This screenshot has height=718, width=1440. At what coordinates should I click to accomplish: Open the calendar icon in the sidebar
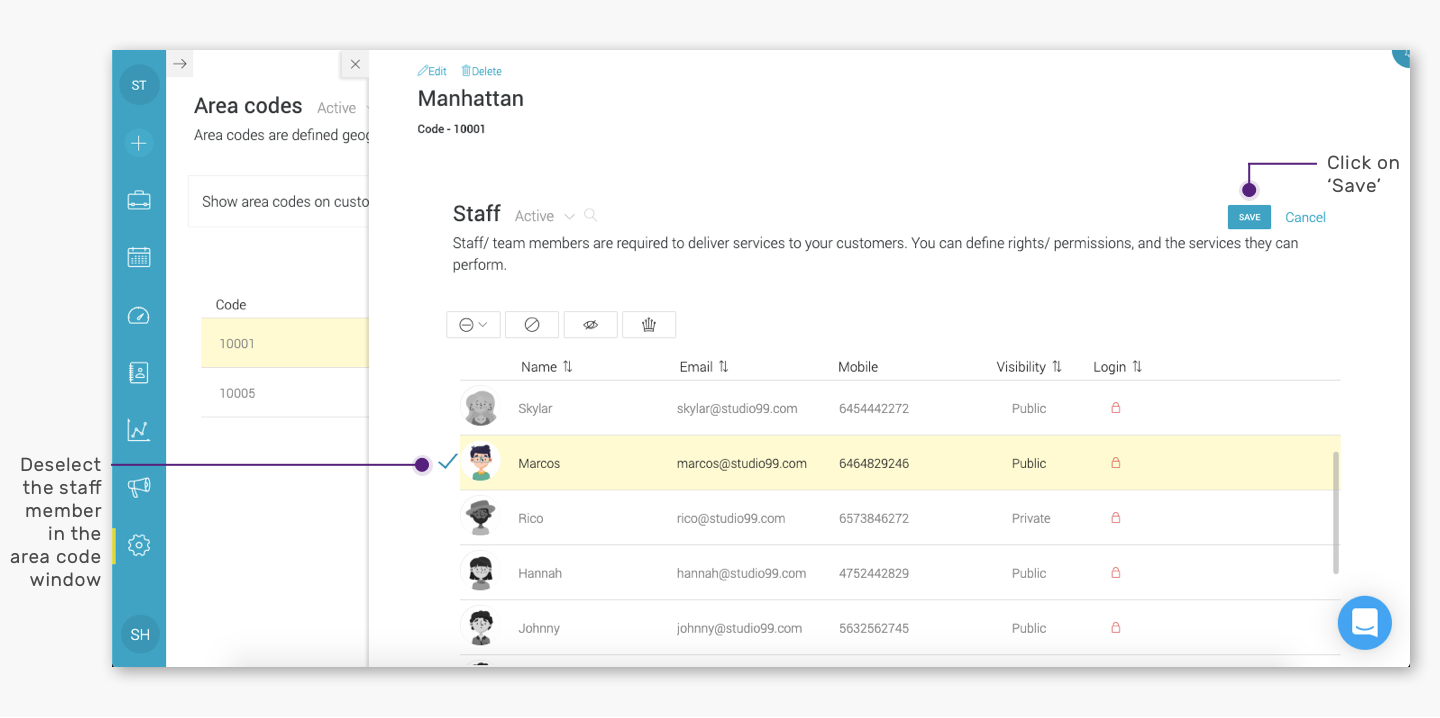(139, 257)
